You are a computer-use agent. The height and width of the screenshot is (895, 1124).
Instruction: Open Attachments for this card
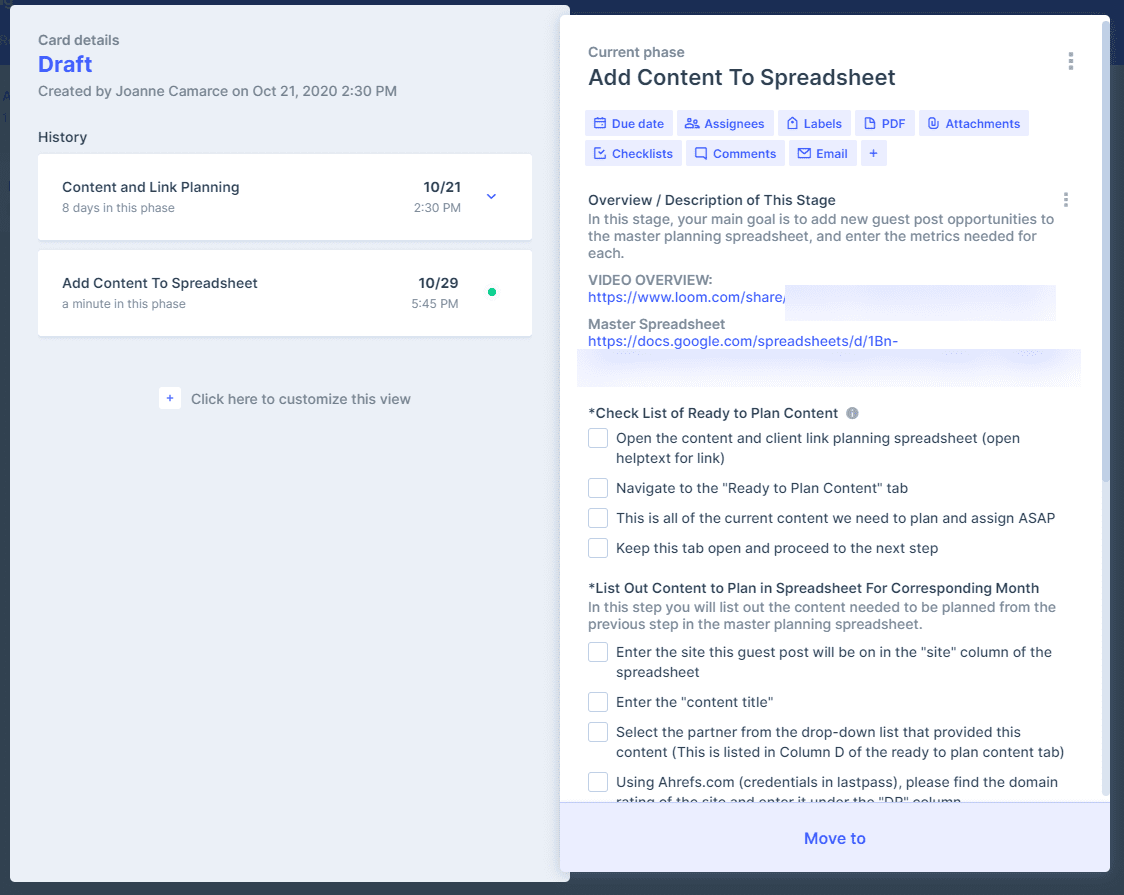[x=973, y=123]
